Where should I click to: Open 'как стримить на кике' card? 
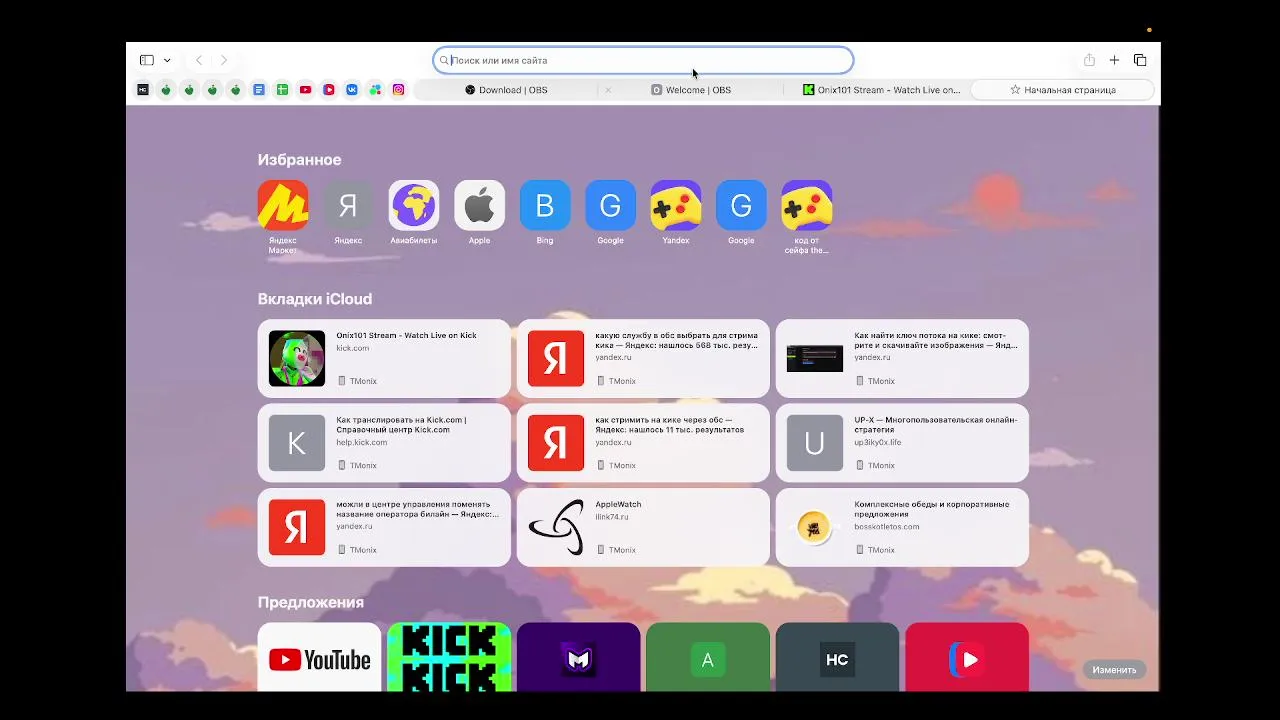pyautogui.click(x=643, y=442)
